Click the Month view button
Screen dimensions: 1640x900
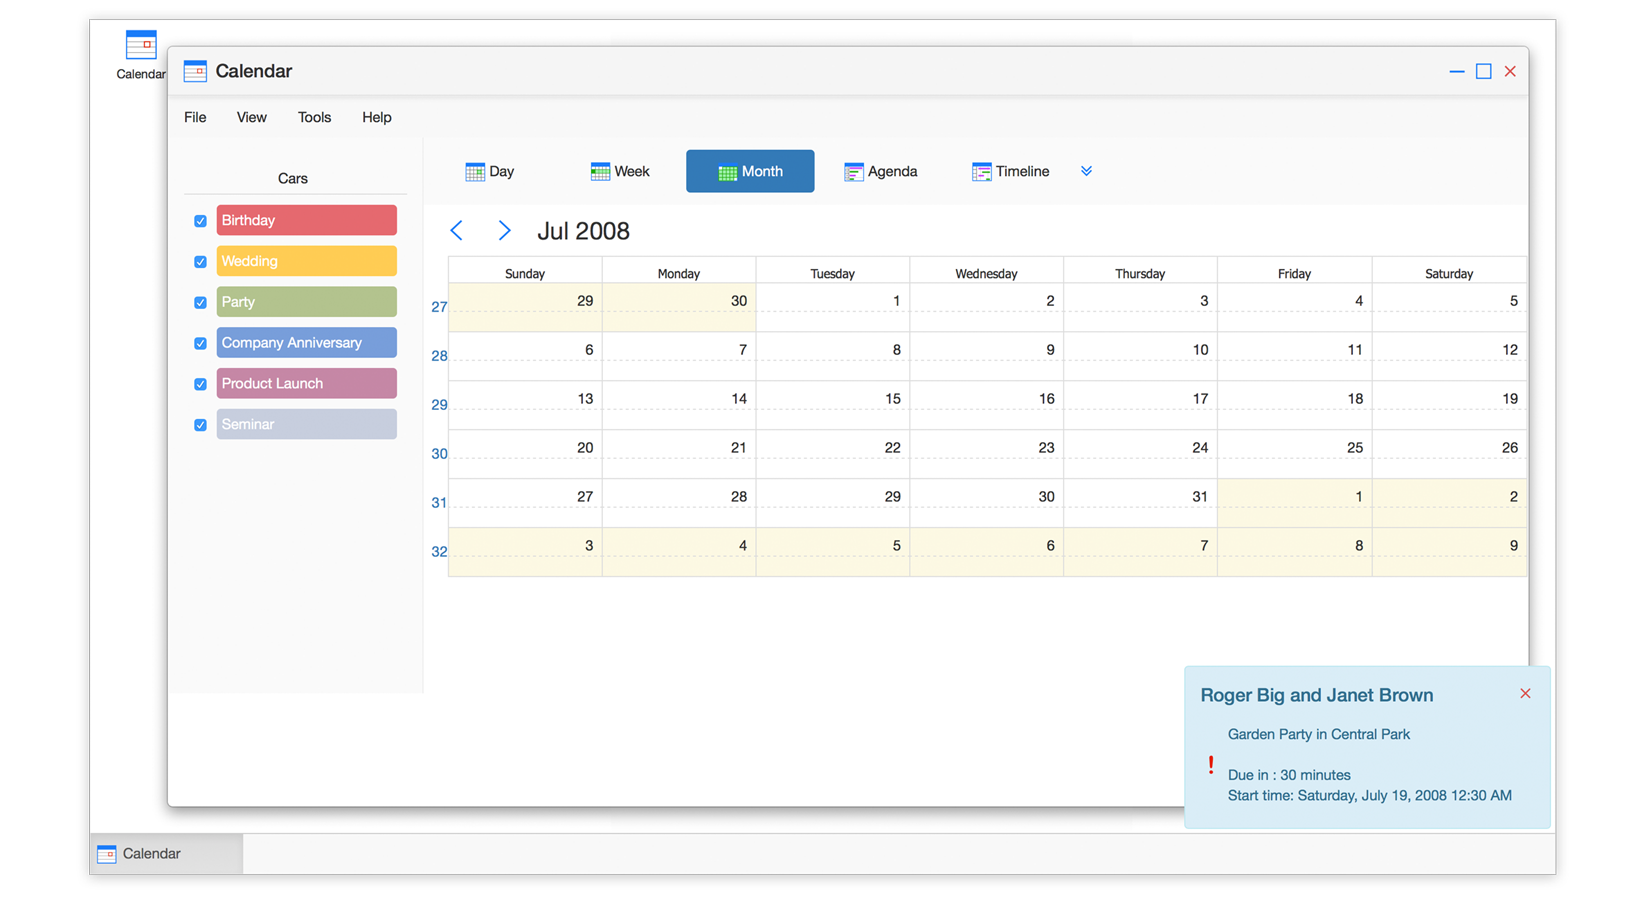750,172
